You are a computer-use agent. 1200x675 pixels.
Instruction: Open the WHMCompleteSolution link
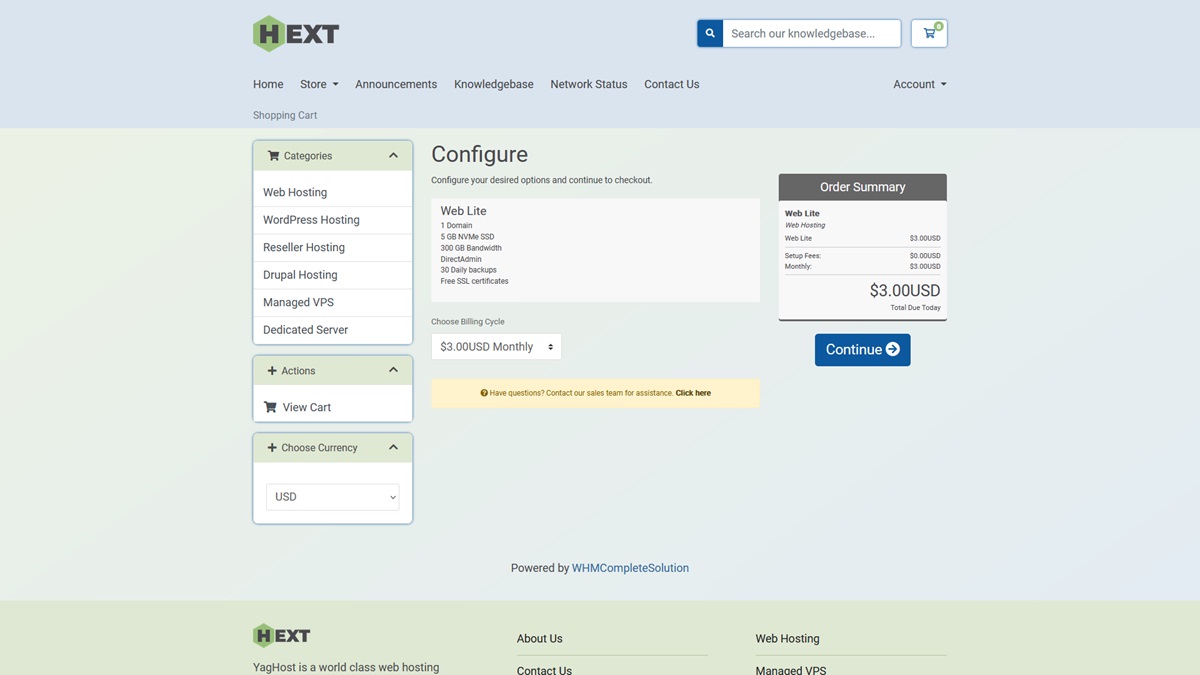click(630, 568)
